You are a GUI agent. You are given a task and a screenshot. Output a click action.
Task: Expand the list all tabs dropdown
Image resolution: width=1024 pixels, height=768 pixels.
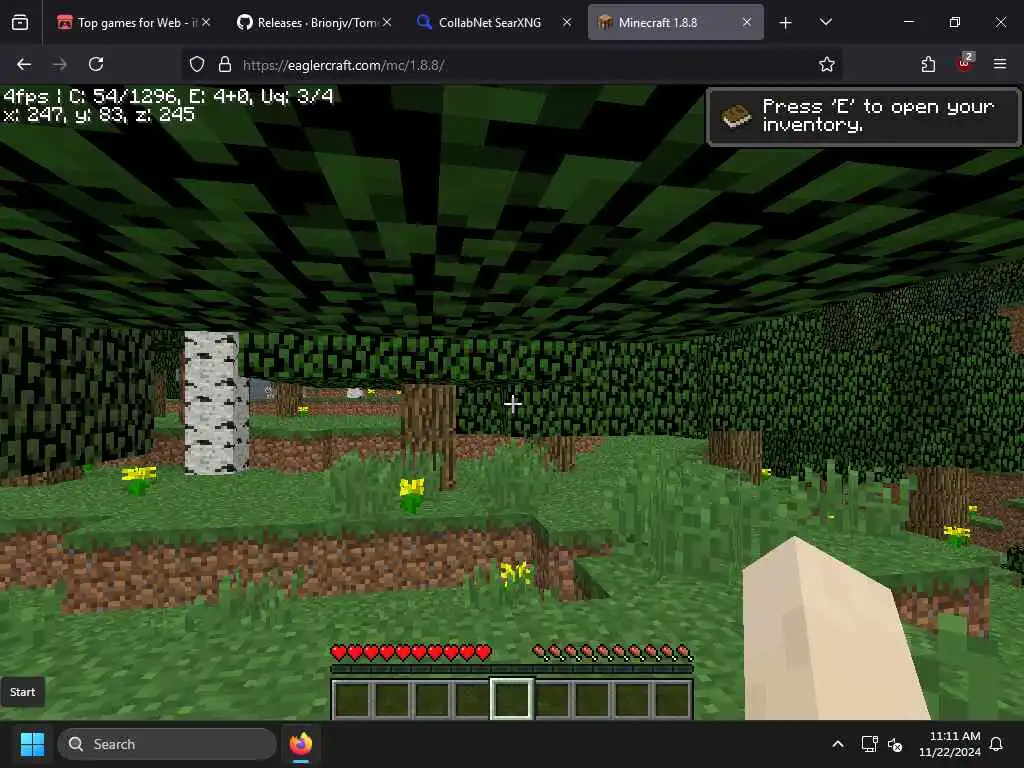825,22
